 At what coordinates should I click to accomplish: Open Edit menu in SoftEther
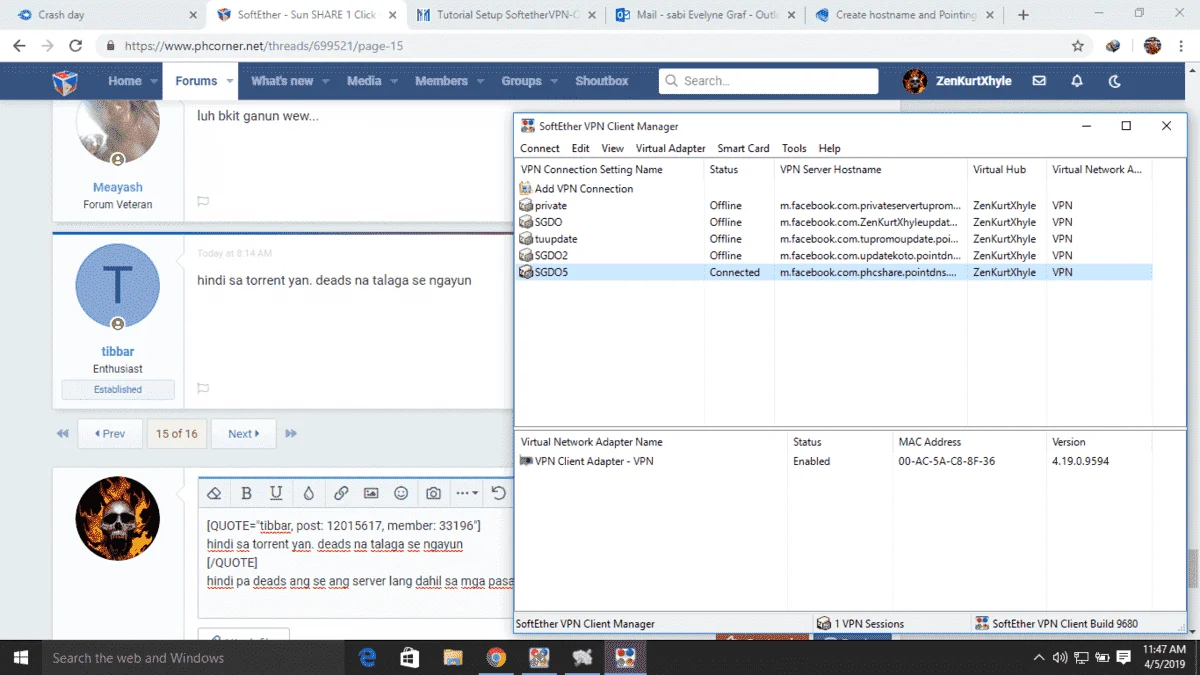pos(580,148)
